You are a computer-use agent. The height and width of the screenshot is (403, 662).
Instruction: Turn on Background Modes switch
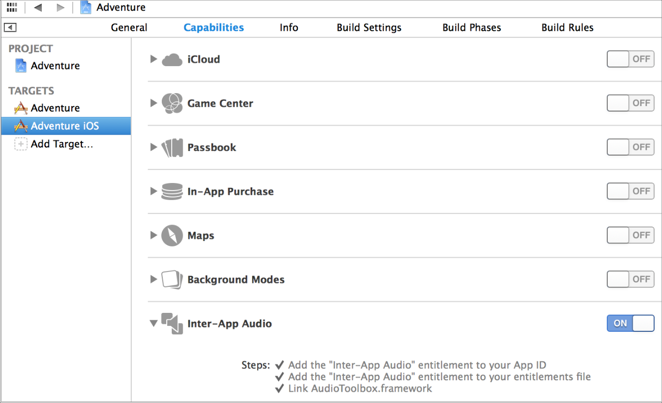coord(631,279)
